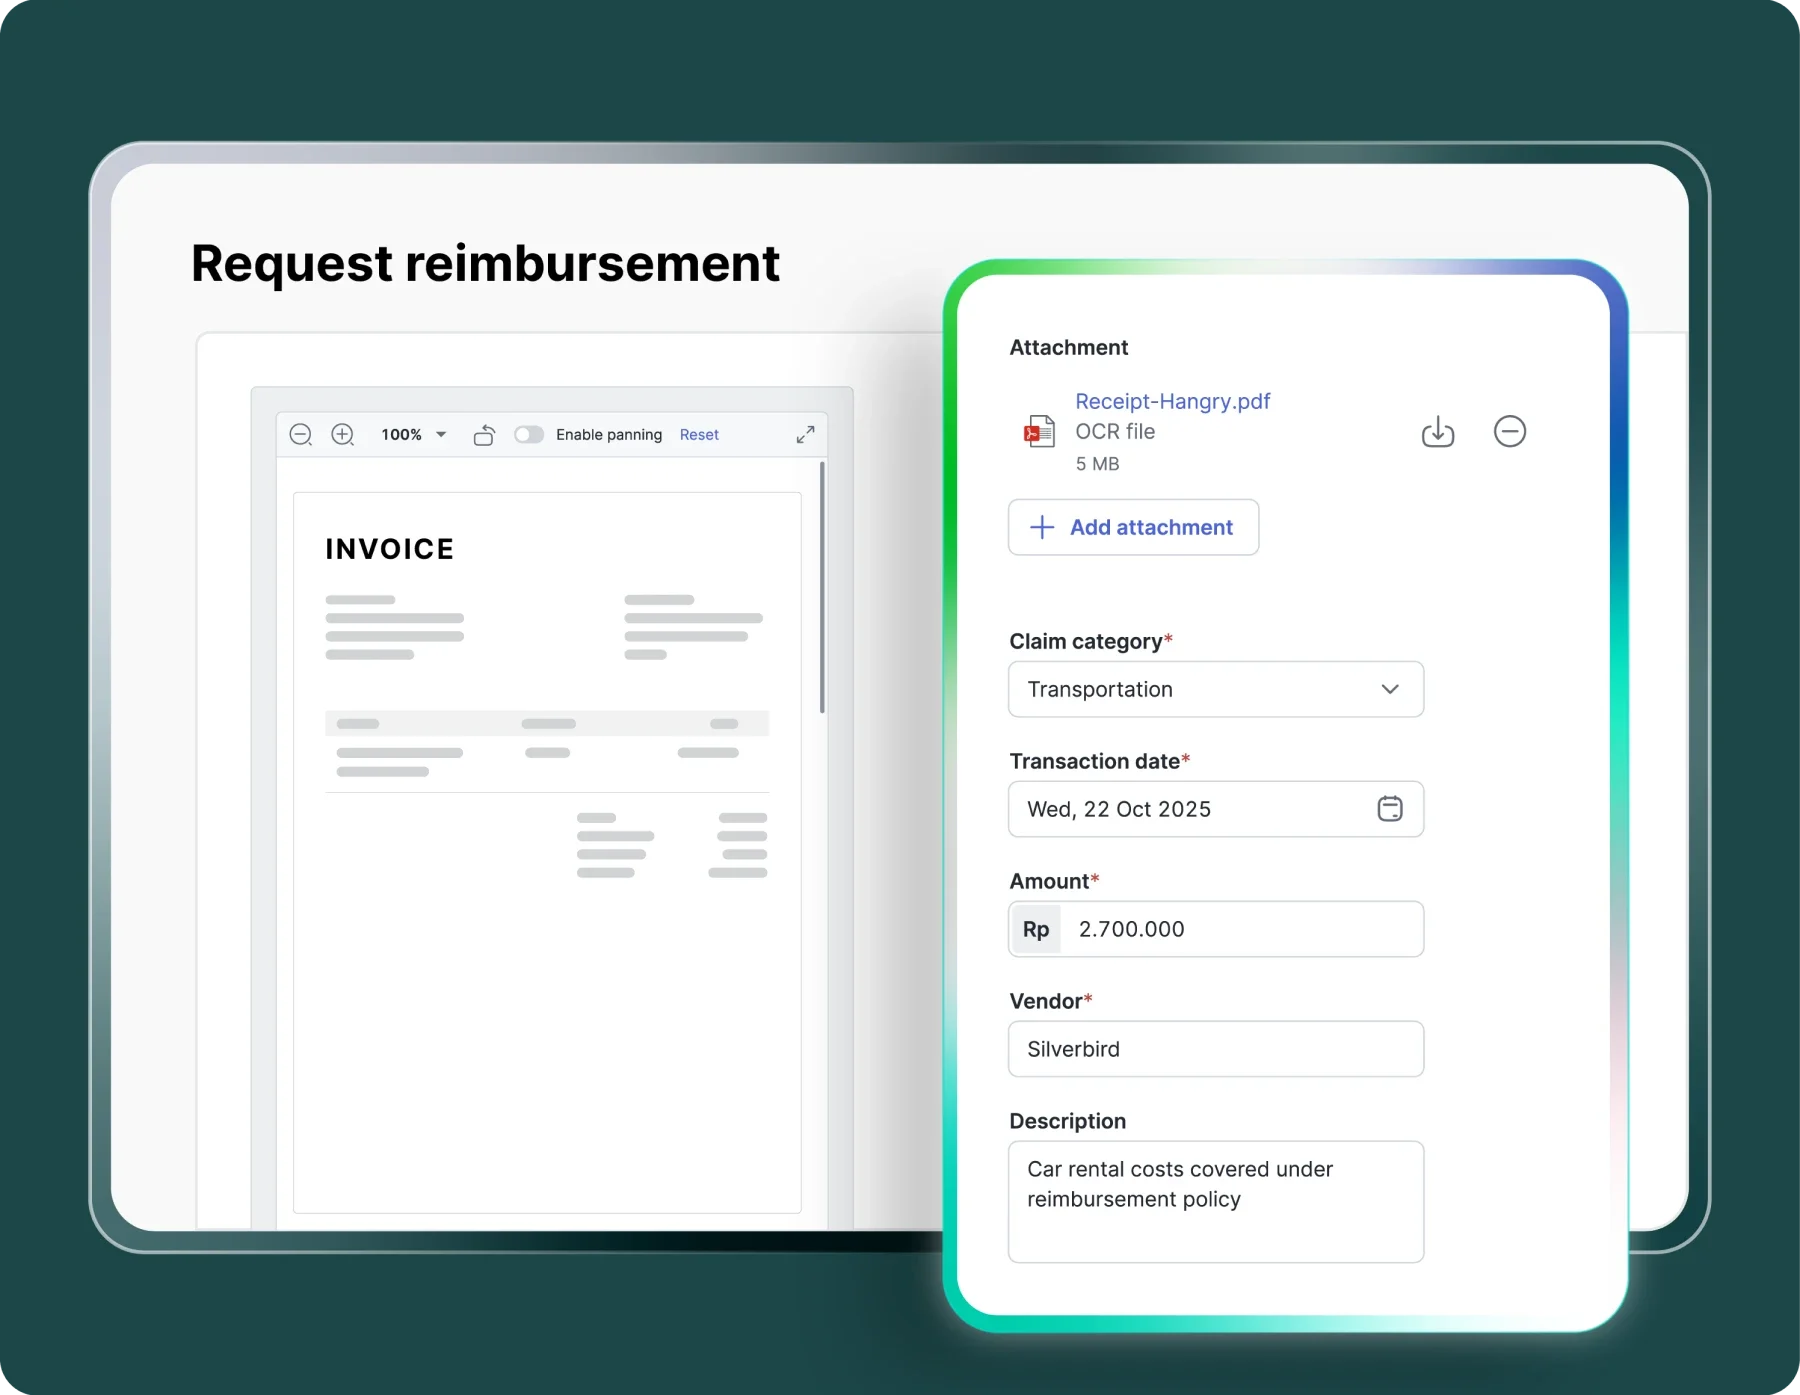Click the Reset link in the toolbar

pyautogui.click(x=699, y=434)
